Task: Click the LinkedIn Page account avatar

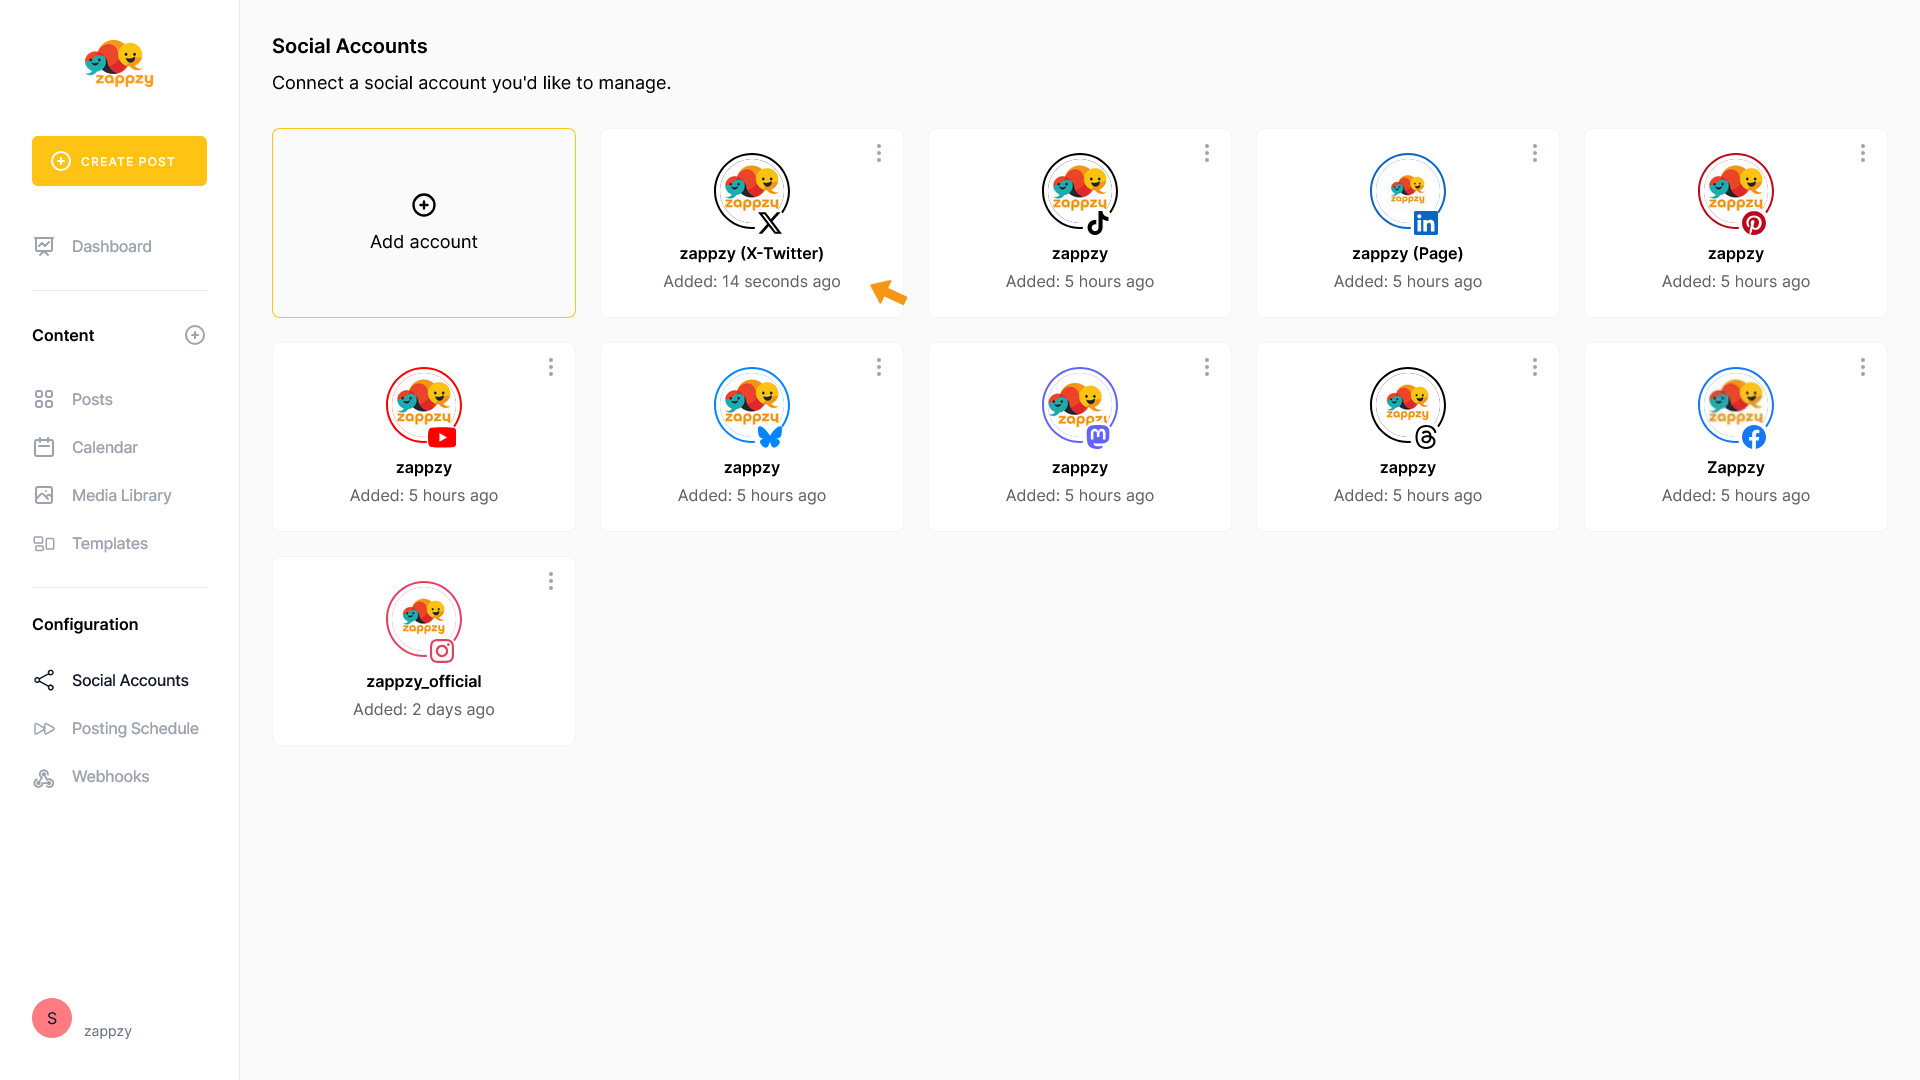Action: tap(1408, 192)
